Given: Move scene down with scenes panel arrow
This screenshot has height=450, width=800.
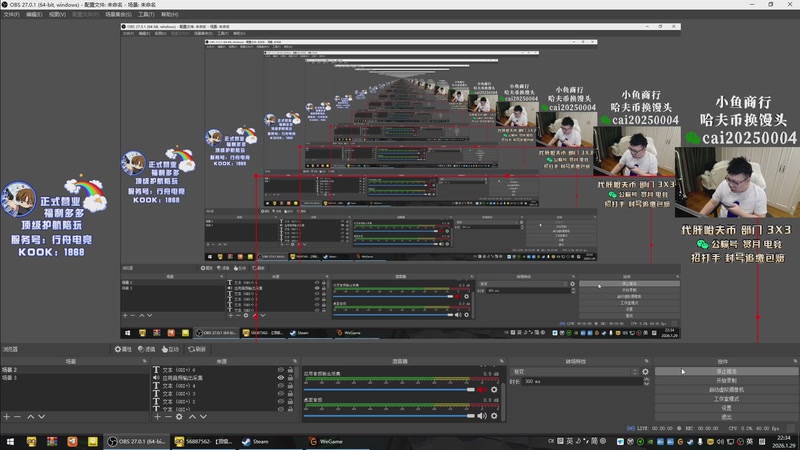Looking at the screenshot, I should pyautogui.click(x=42, y=416).
